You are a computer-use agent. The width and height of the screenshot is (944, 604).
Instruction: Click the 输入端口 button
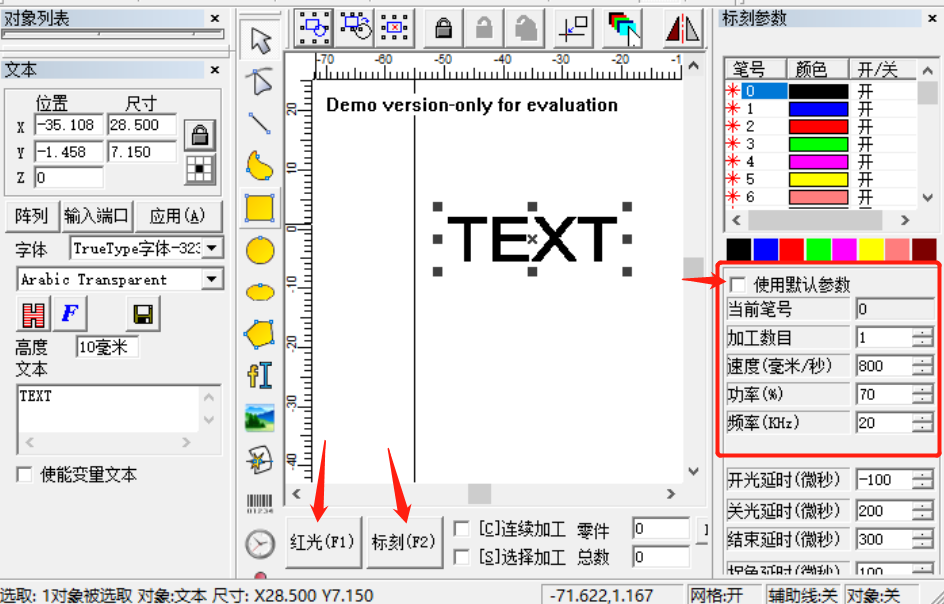click(x=96, y=216)
